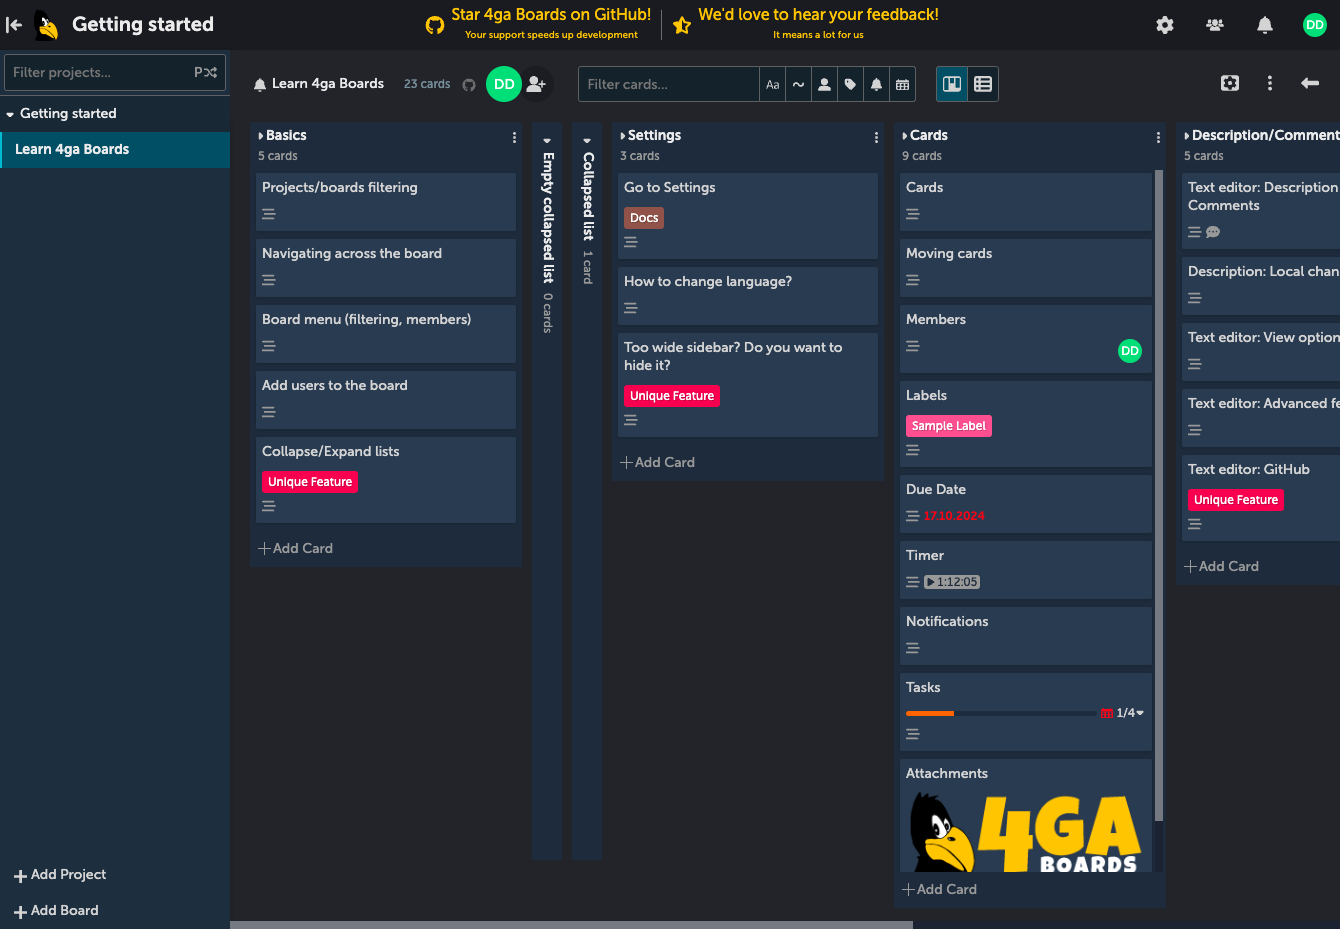Open the board three-dot menu in header

click(1270, 83)
